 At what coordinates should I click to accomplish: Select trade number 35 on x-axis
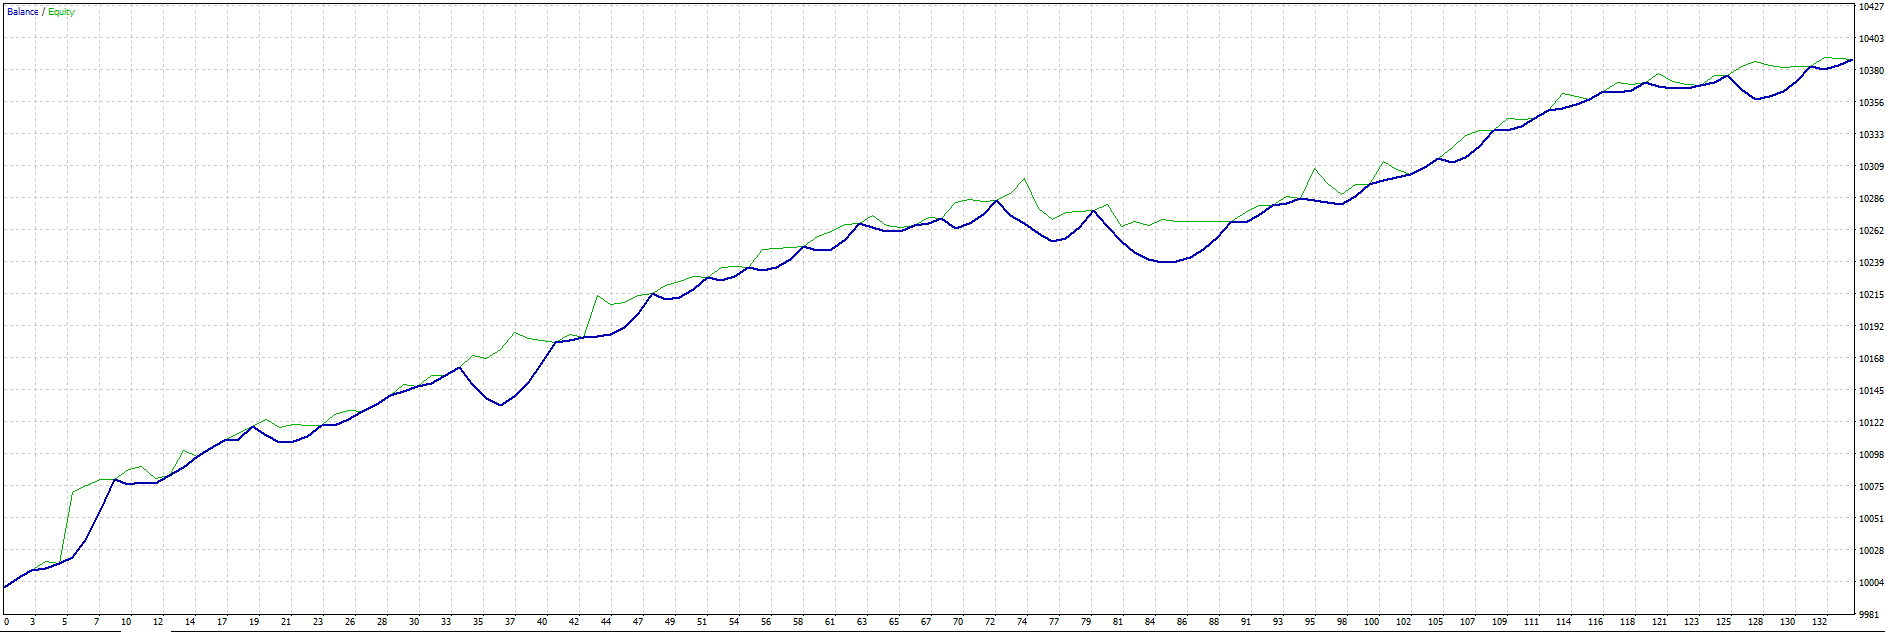tap(478, 622)
